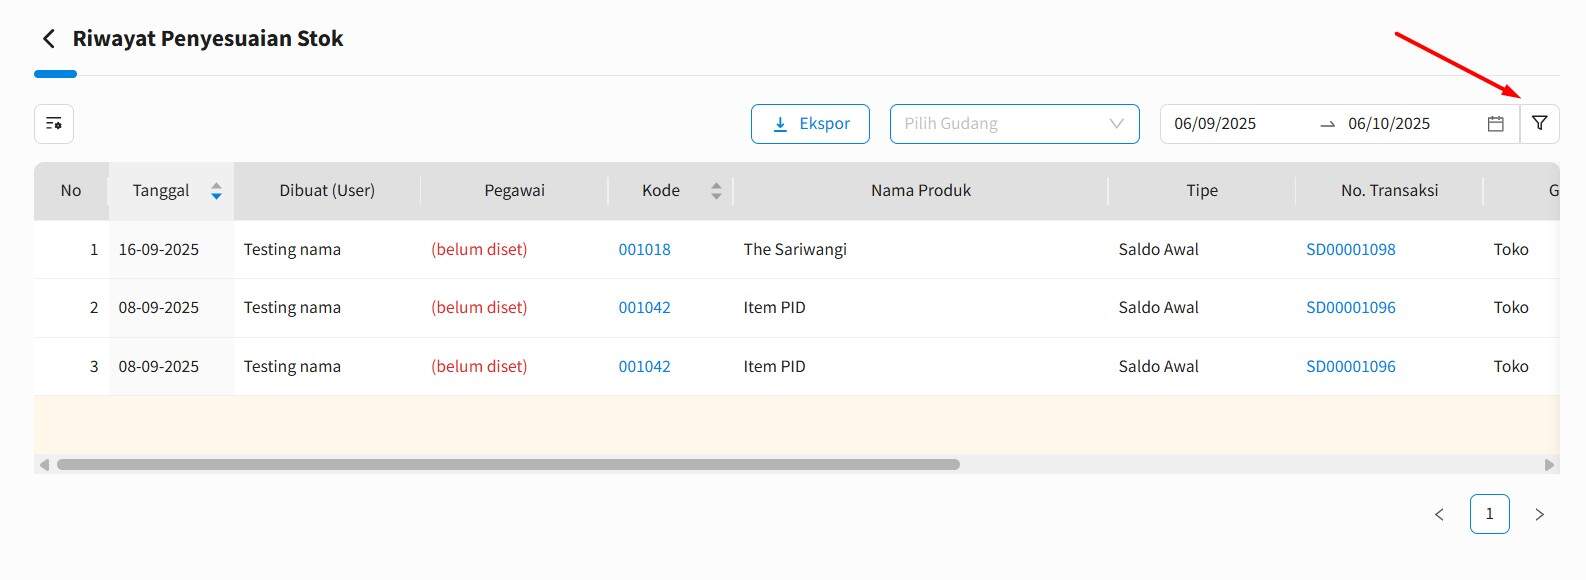Click the start date 06/09/2025 field
The height and width of the screenshot is (580, 1586).
(1215, 124)
